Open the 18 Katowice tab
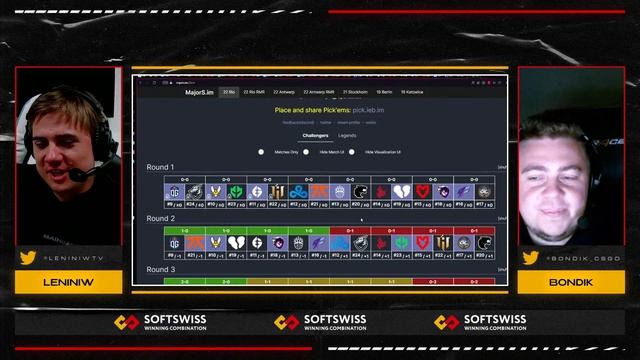The width and height of the screenshot is (640, 360). tap(412, 92)
